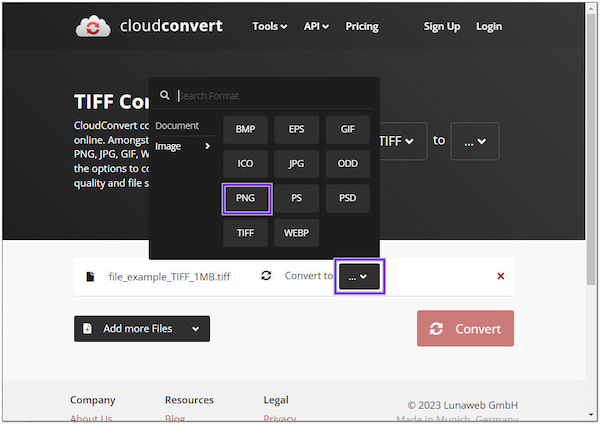Click the Sign Up link
The image size is (600, 424).
(442, 26)
